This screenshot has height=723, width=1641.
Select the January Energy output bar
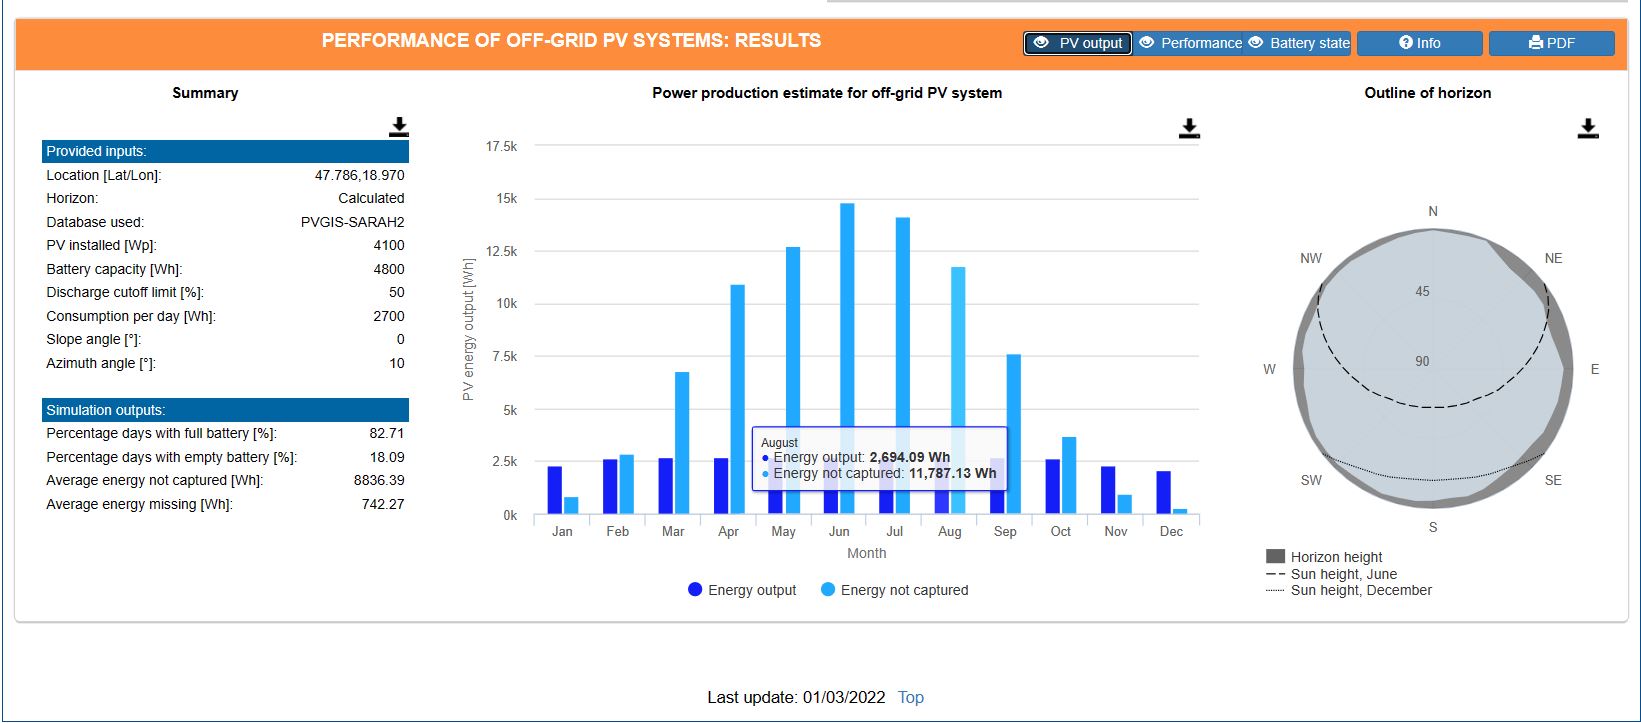point(555,491)
